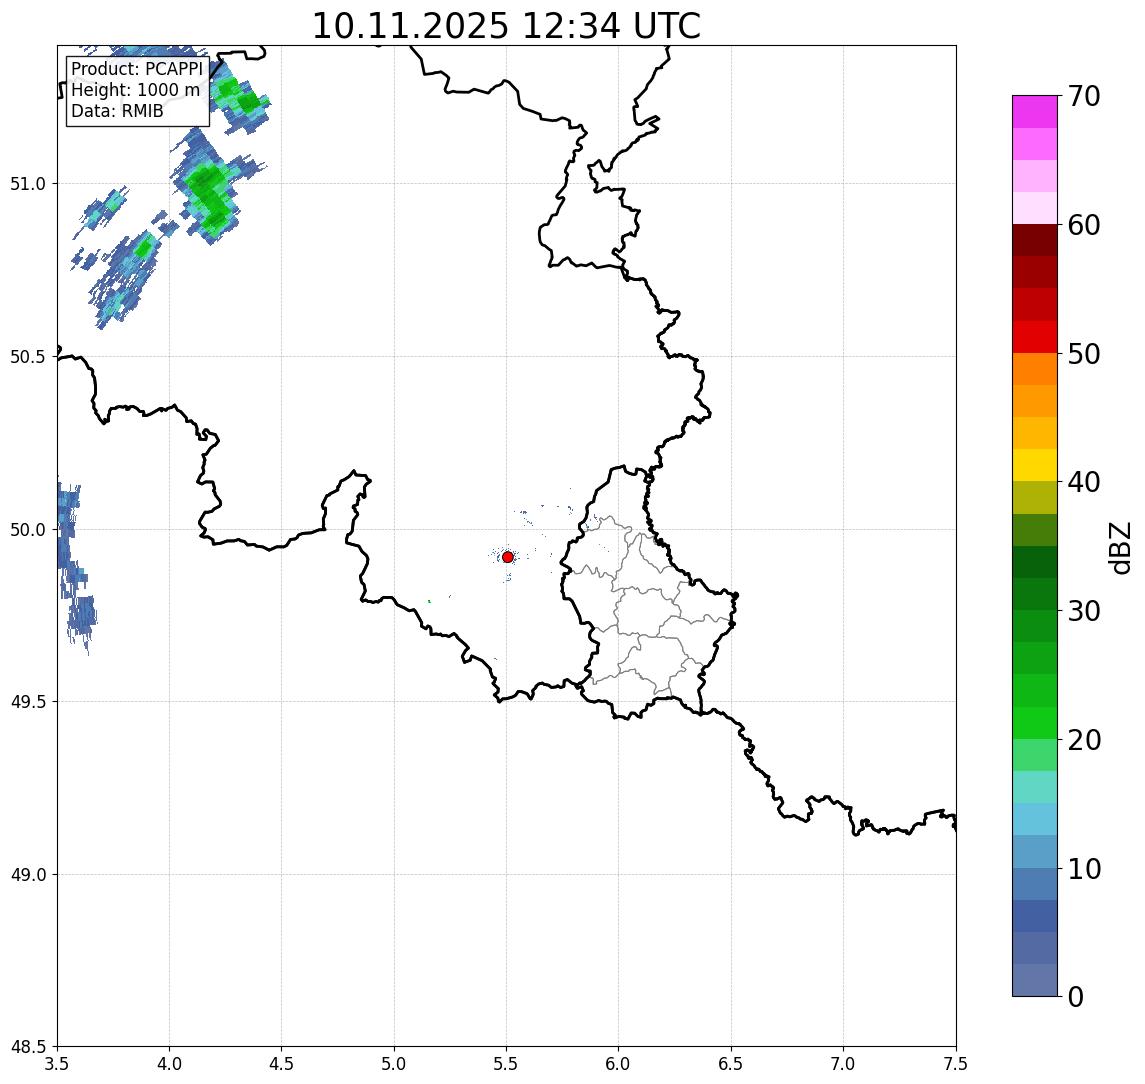The height and width of the screenshot is (1084, 1145).
Task: Click the dark maroon colorbar segment below 60
Action: pos(1035,240)
